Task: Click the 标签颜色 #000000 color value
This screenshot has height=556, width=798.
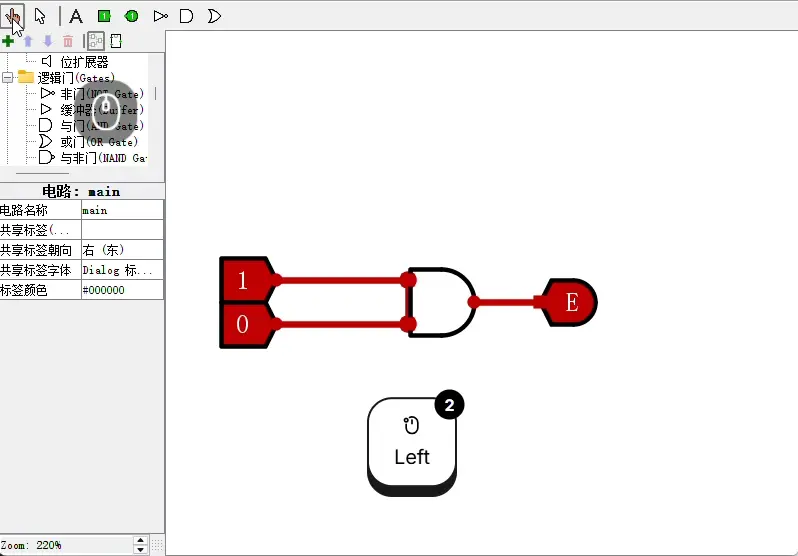Action: tap(121, 290)
